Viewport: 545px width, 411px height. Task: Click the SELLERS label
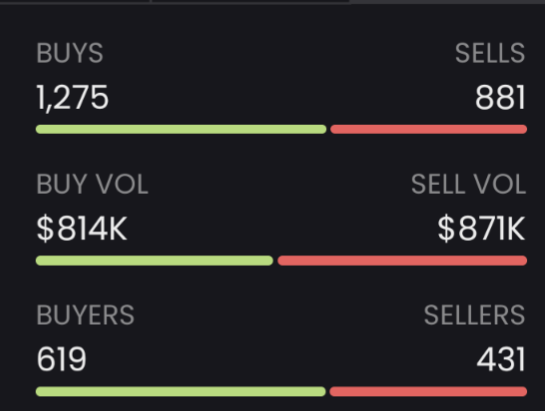pos(474,315)
